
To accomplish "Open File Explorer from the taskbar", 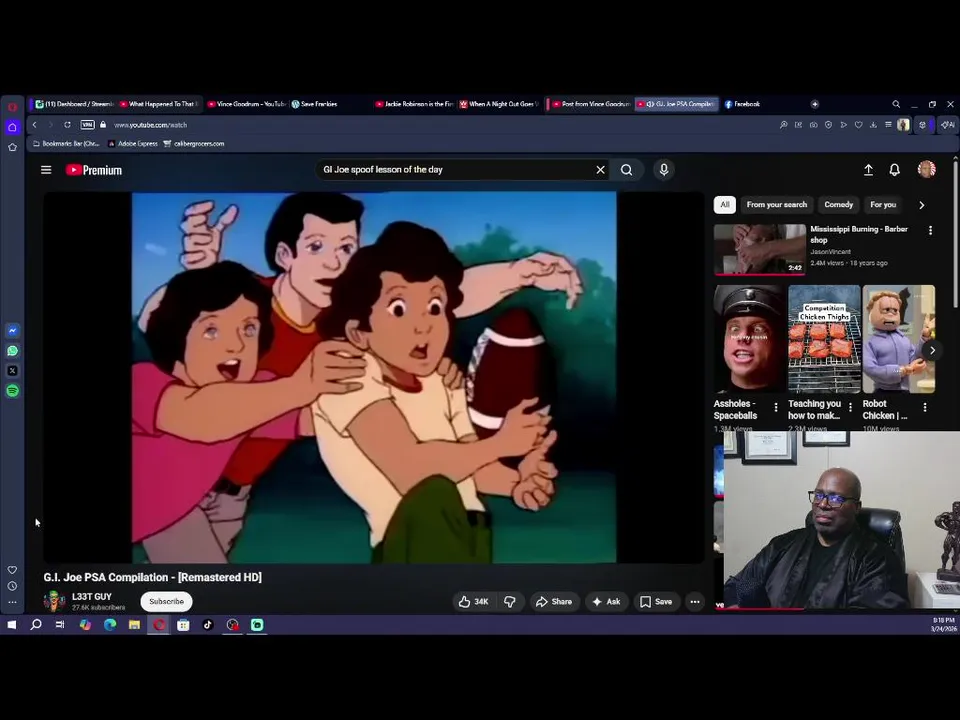I will [134, 624].
